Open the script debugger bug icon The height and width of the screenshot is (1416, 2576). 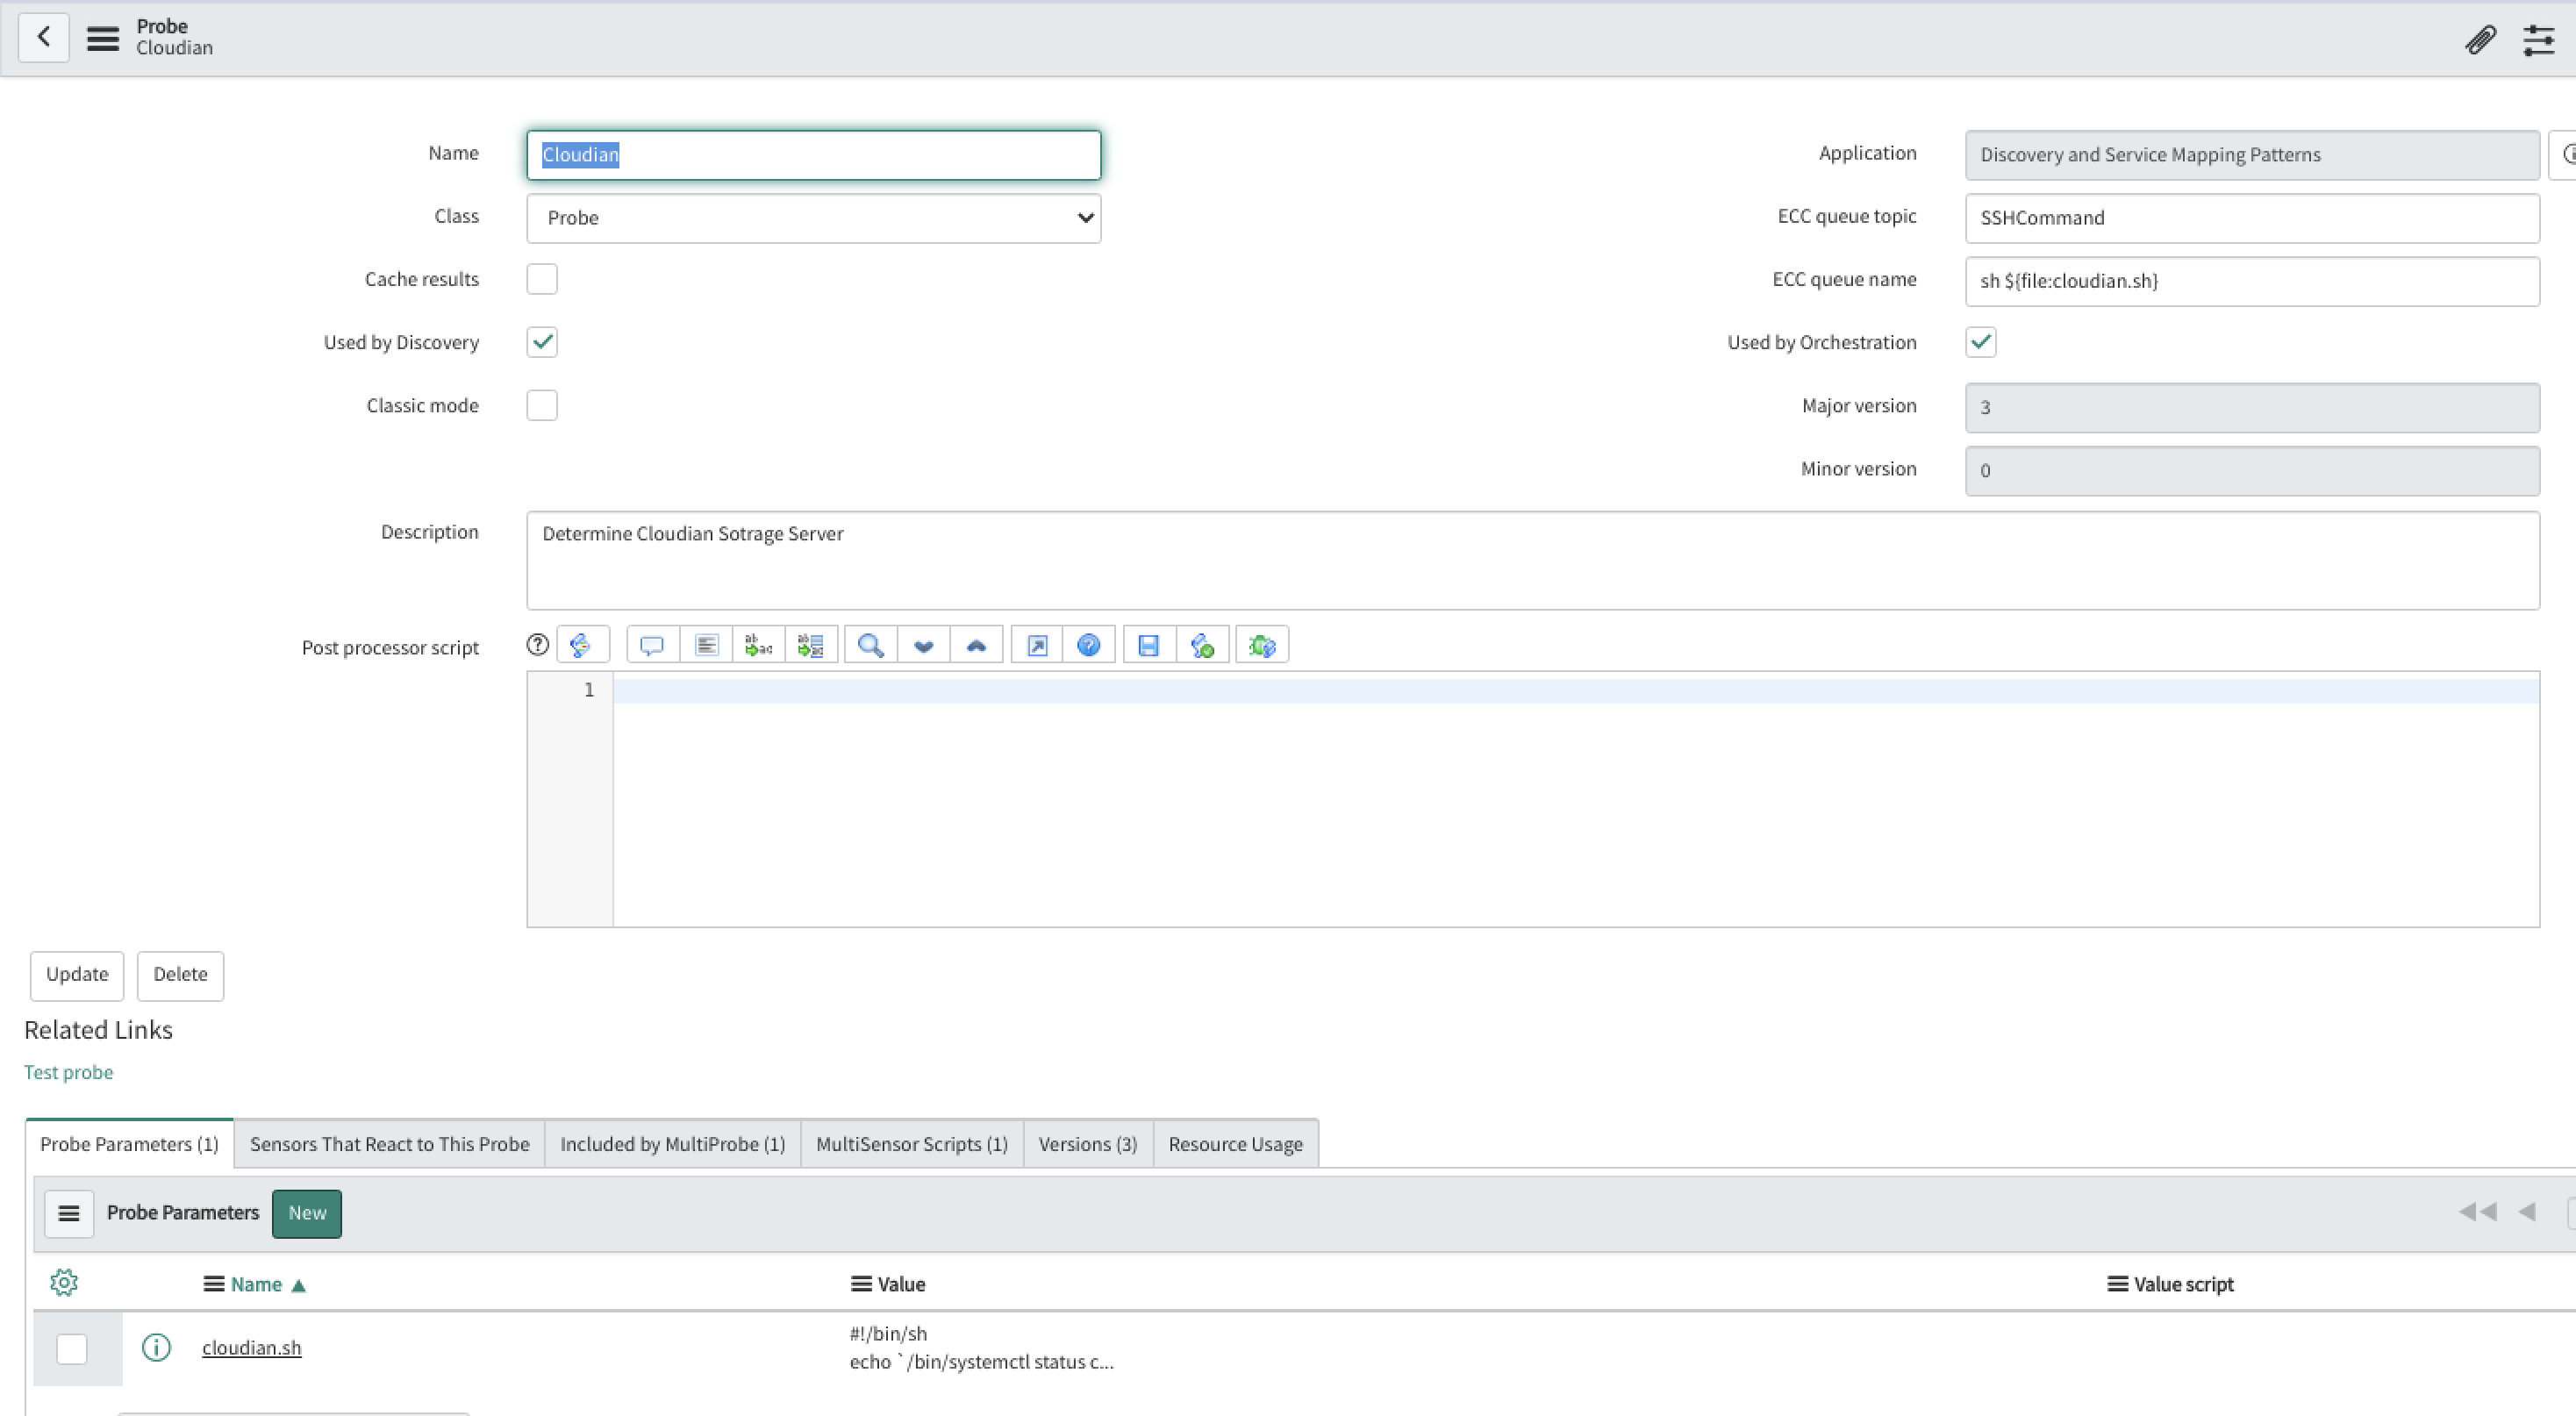coord(1262,645)
